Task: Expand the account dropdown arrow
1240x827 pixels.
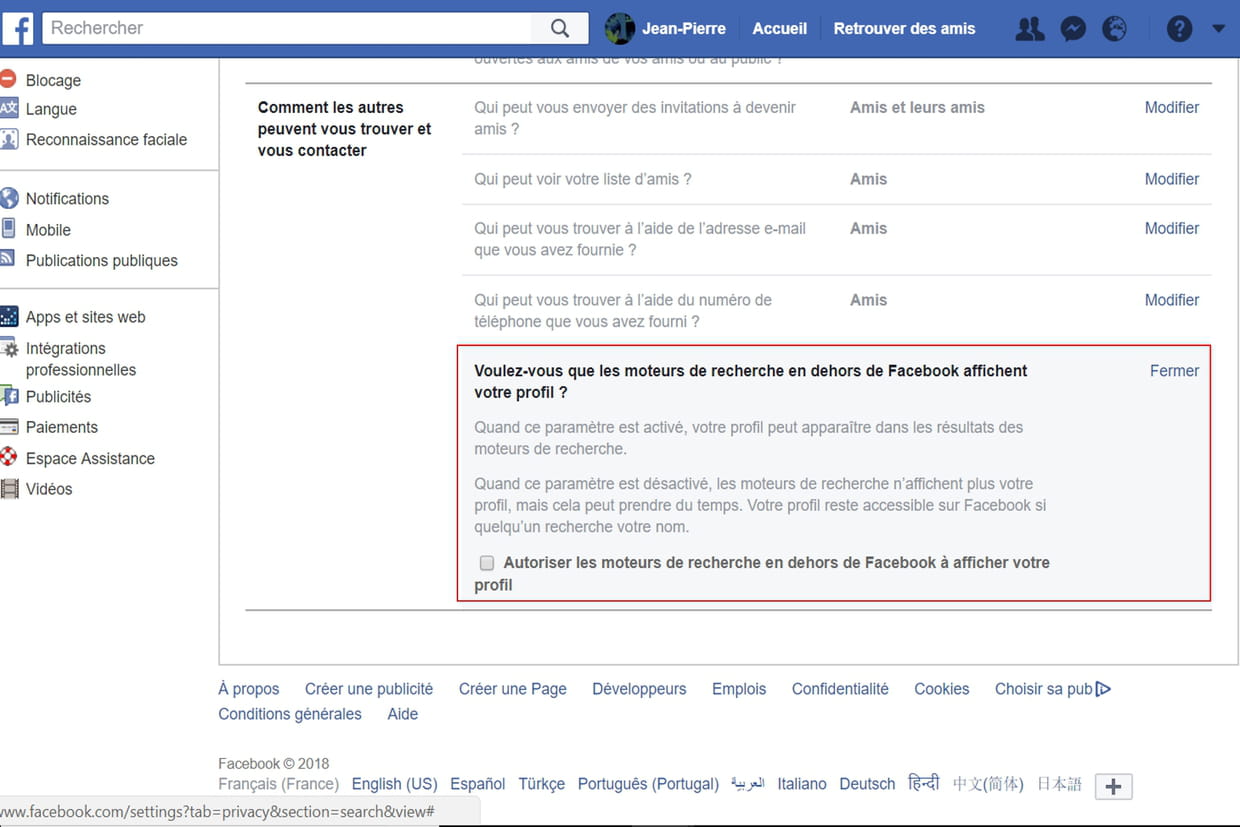Action: pos(1218,29)
